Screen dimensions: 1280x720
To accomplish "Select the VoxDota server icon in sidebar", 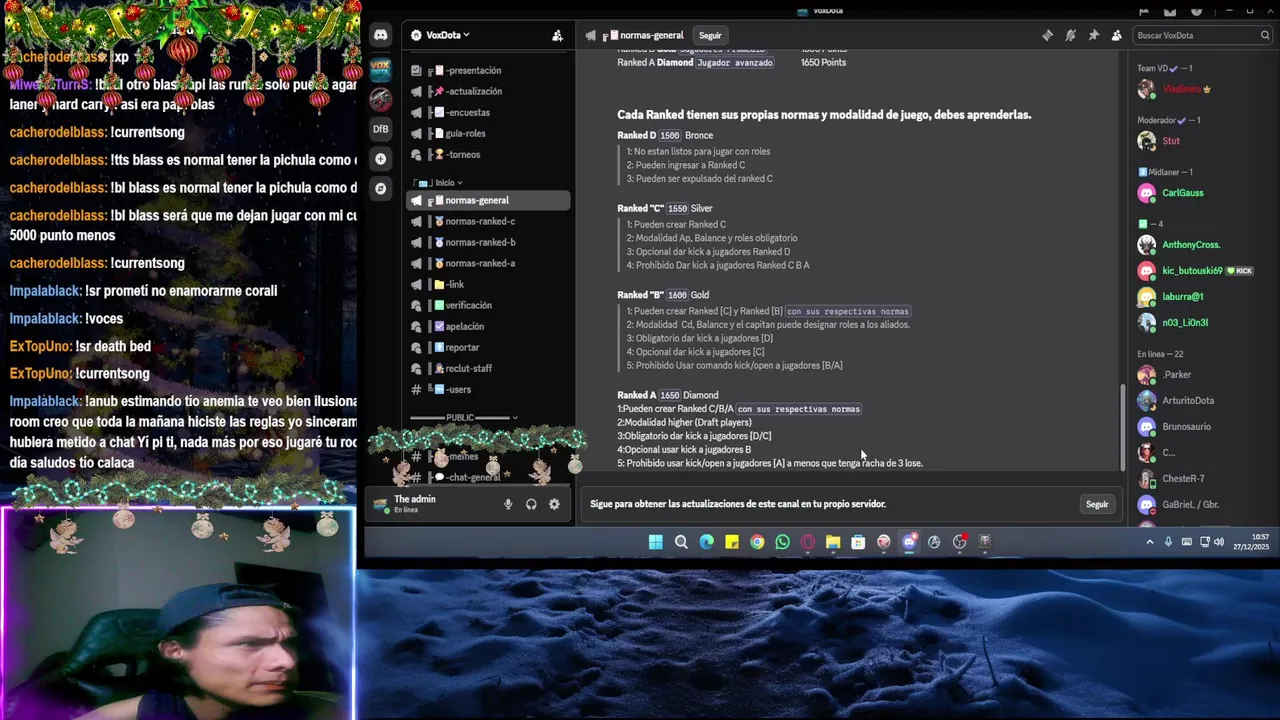I will pyautogui.click(x=380, y=70).
